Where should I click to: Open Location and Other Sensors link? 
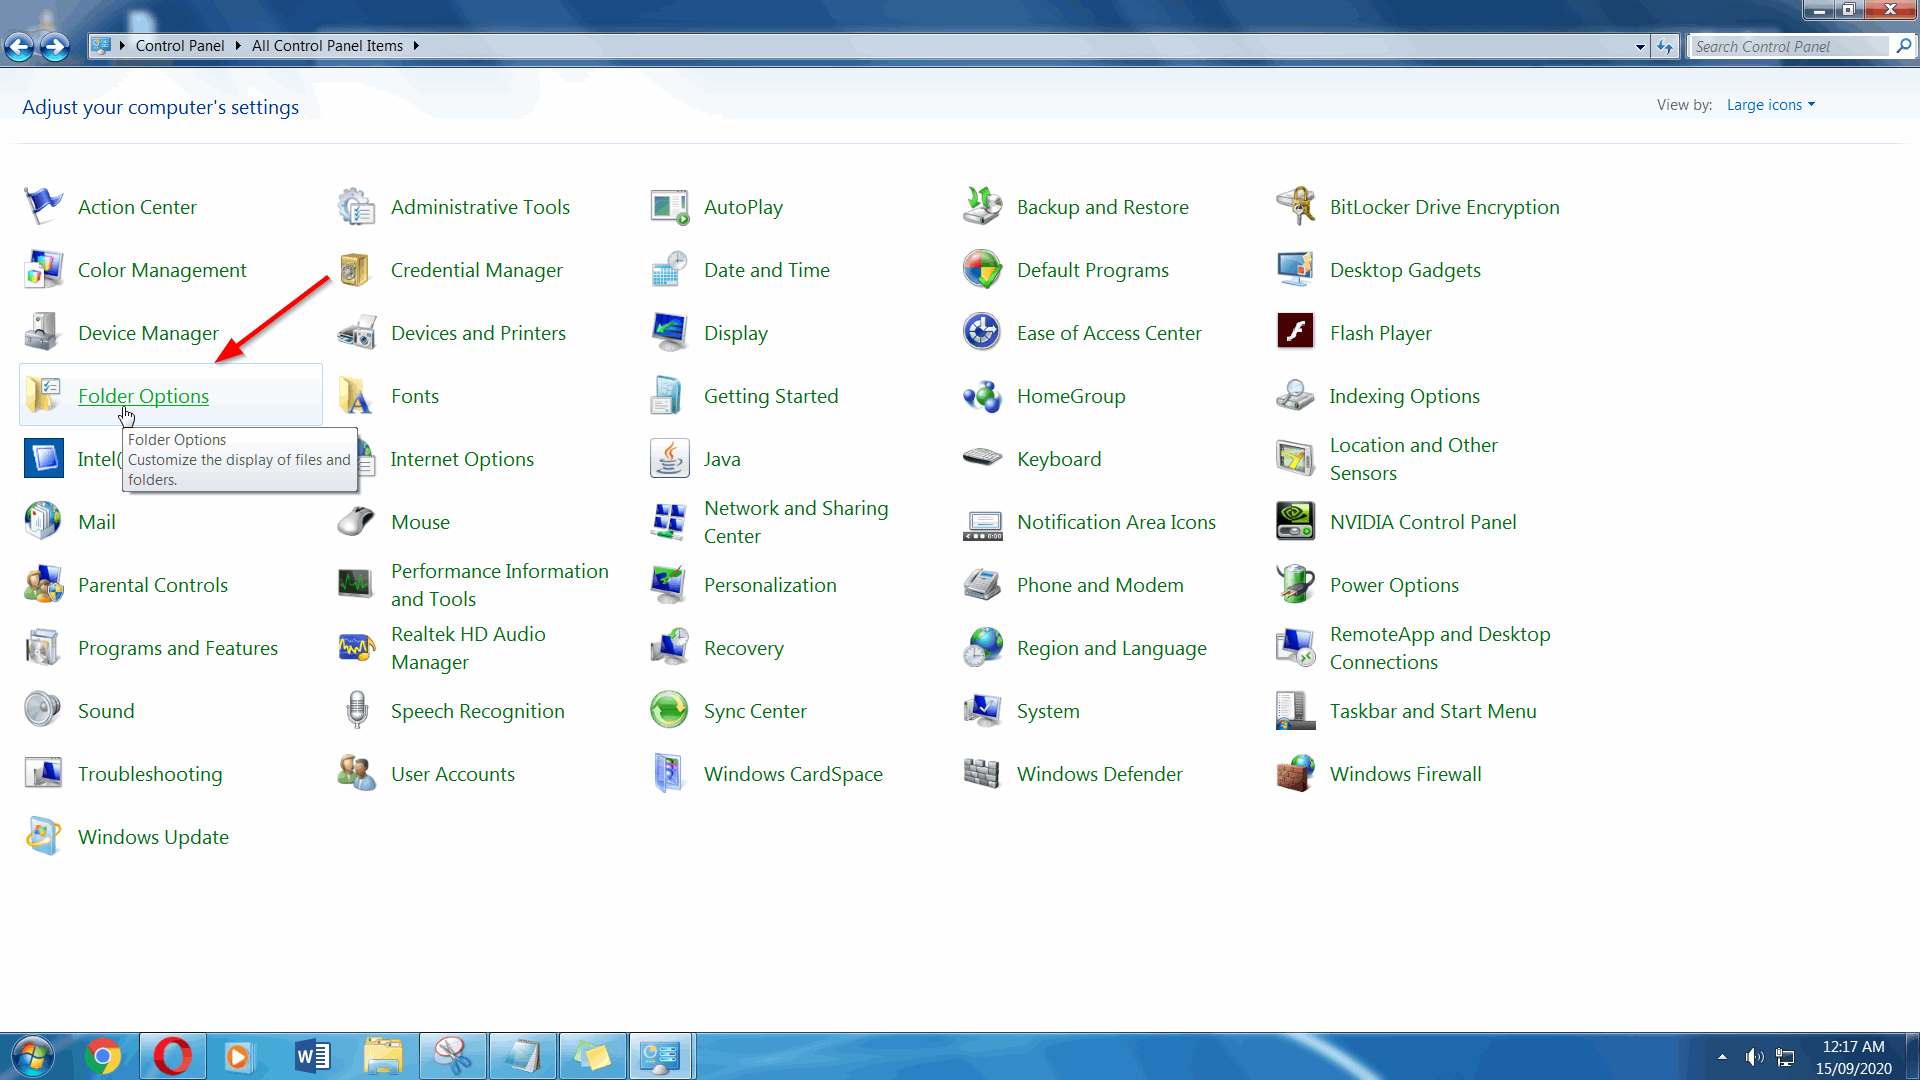[1413, 459]
